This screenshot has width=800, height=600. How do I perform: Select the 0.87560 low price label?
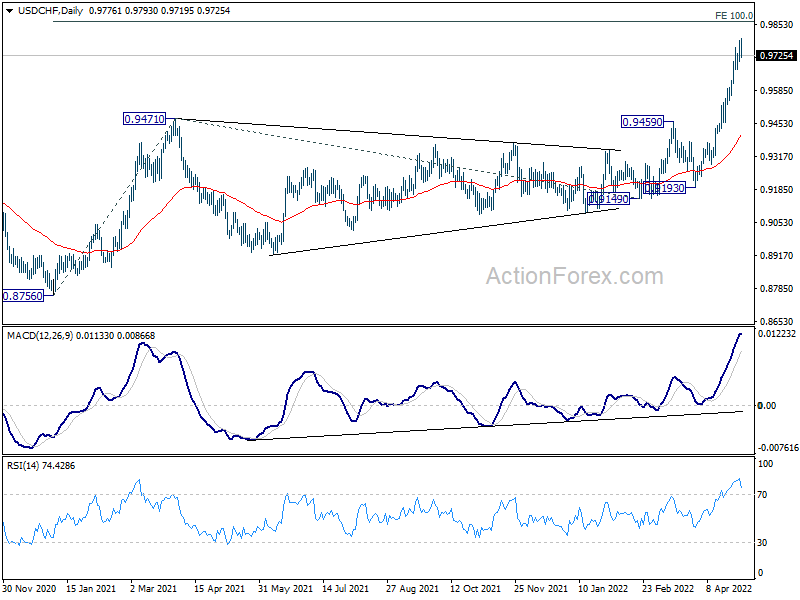(23, 296)
